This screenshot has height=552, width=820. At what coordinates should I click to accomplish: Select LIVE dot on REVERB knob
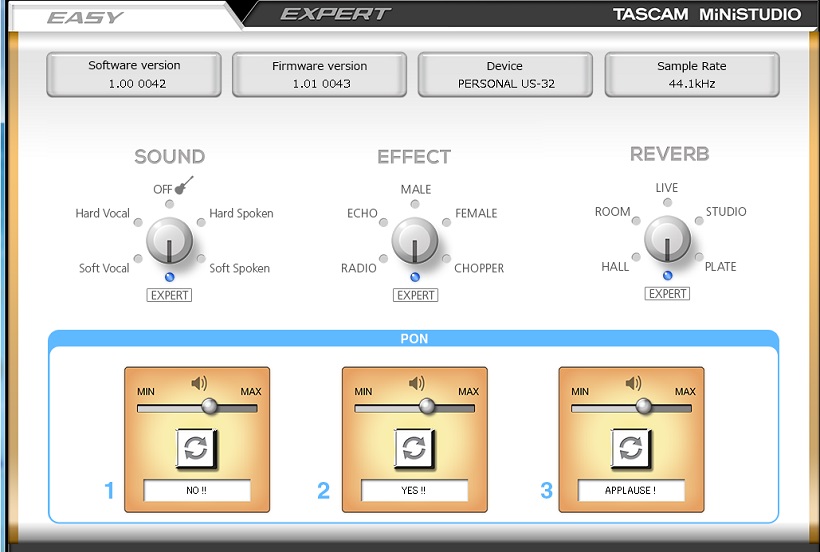point(667,202)
